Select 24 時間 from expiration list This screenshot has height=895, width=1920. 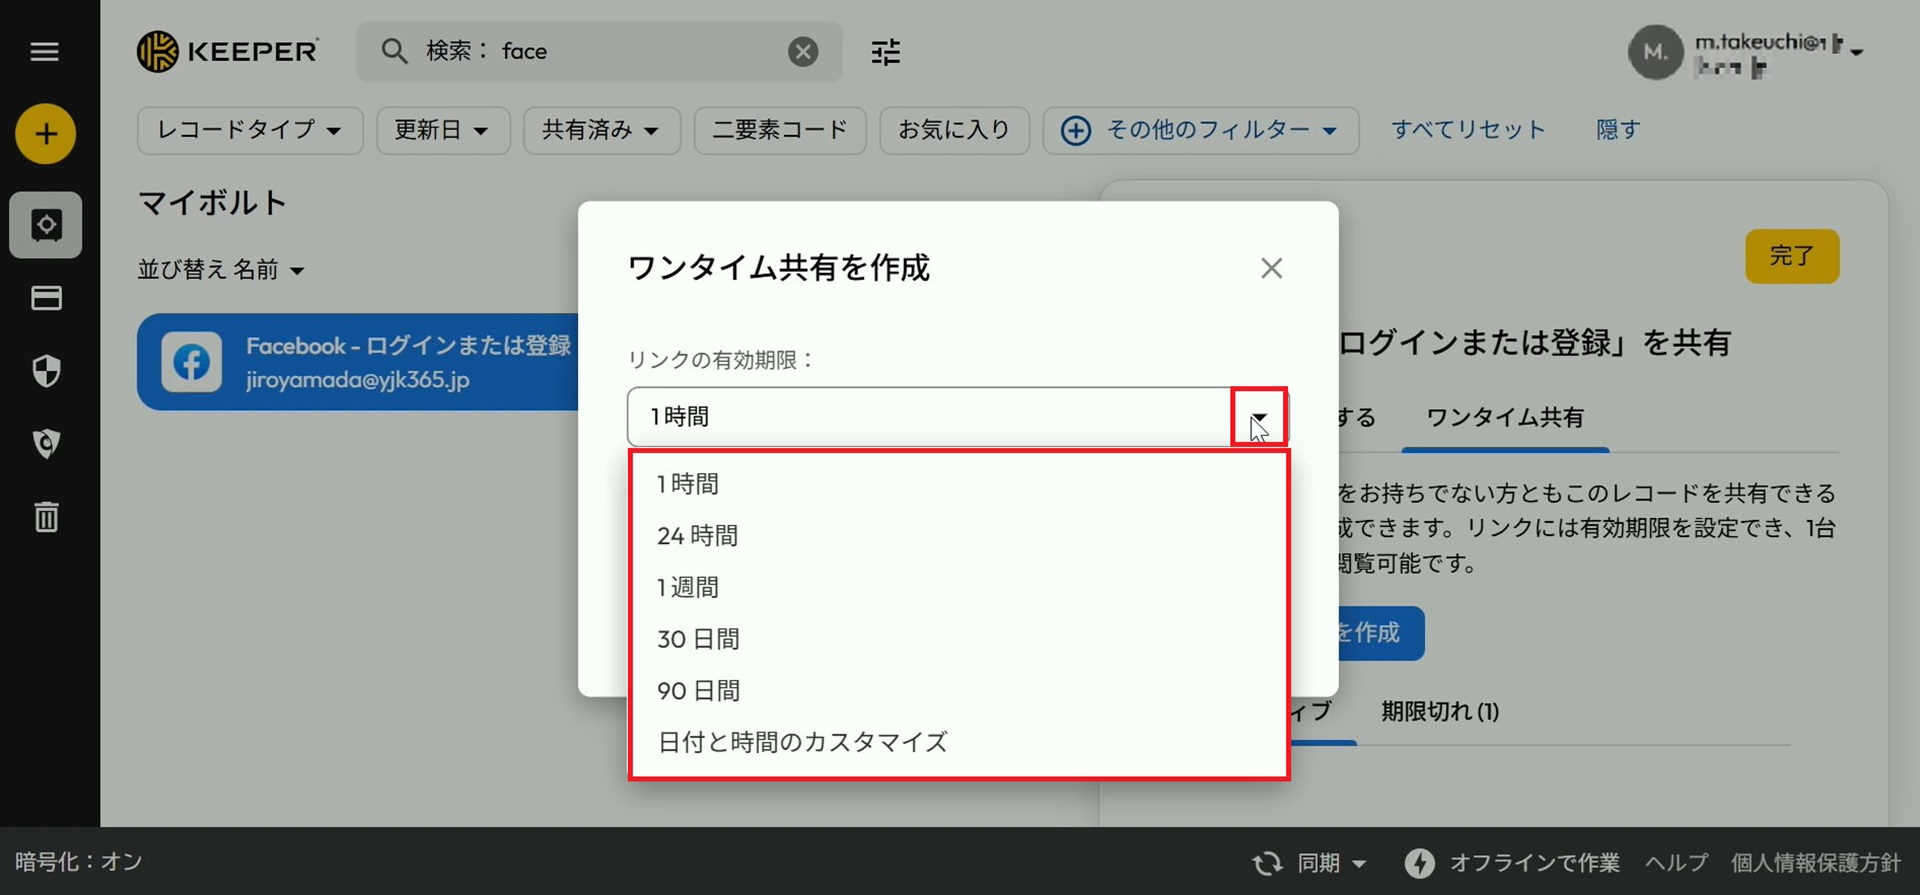(697, 536)
